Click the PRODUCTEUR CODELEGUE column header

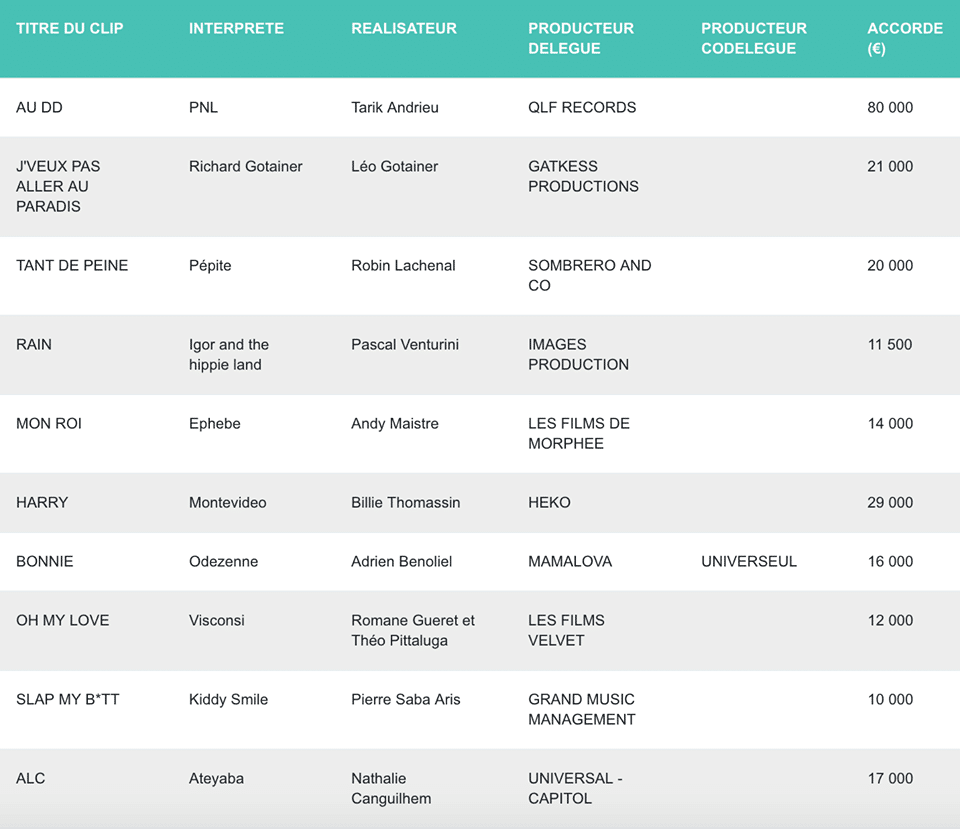point(754,38)
